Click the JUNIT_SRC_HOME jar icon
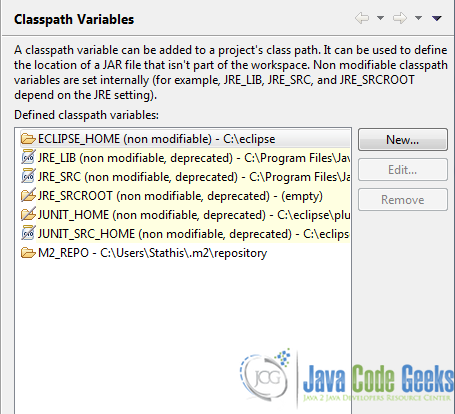The width and height of the screenshot is (455, 414). (x=28, y=234)
